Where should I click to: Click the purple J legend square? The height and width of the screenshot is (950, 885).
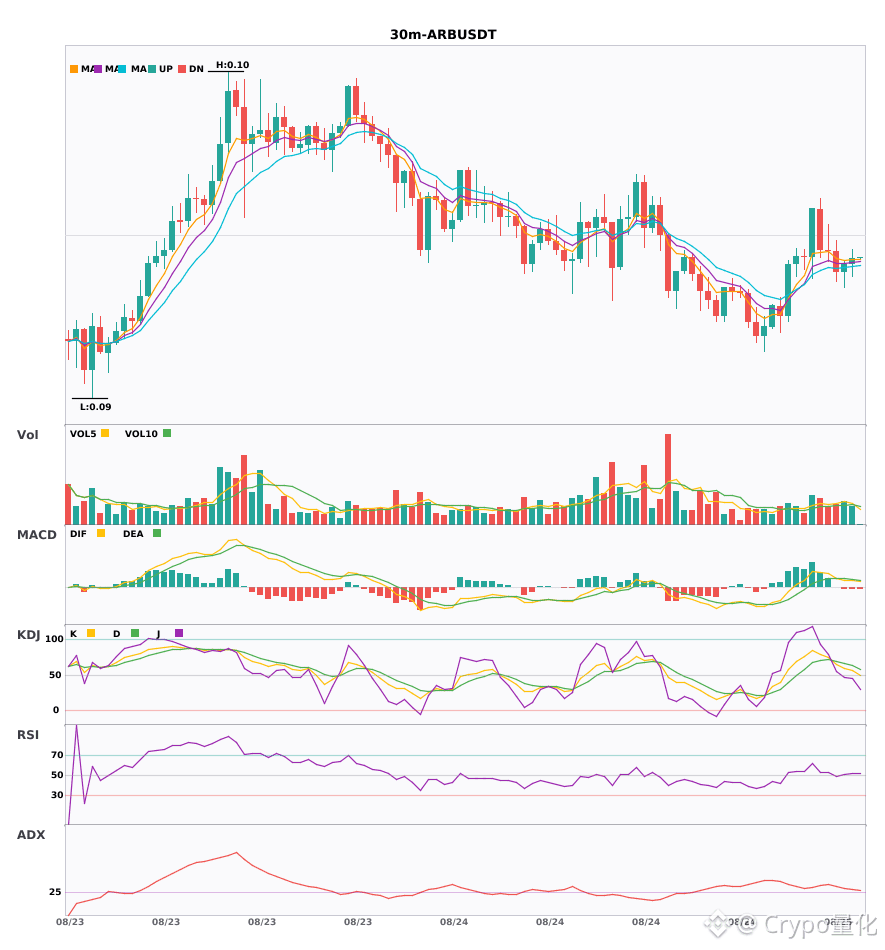[x=179, y=633]
